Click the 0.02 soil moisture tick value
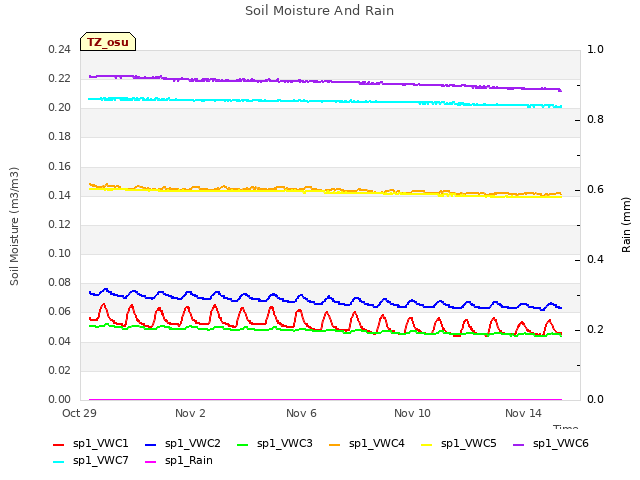Screen dimensions: 640x480 coord(60,370)
